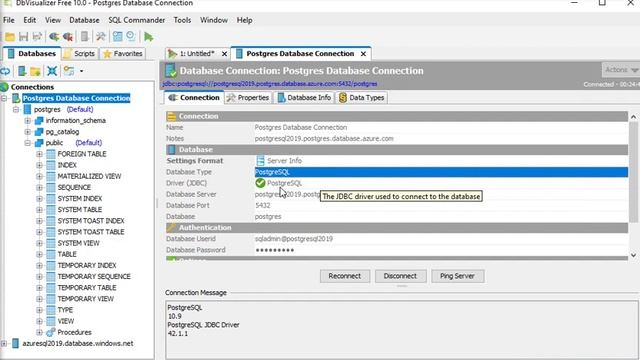Viewport: 640px width, 360px height.
Task: Expand the TABLE node
Action: click(39, 254)
